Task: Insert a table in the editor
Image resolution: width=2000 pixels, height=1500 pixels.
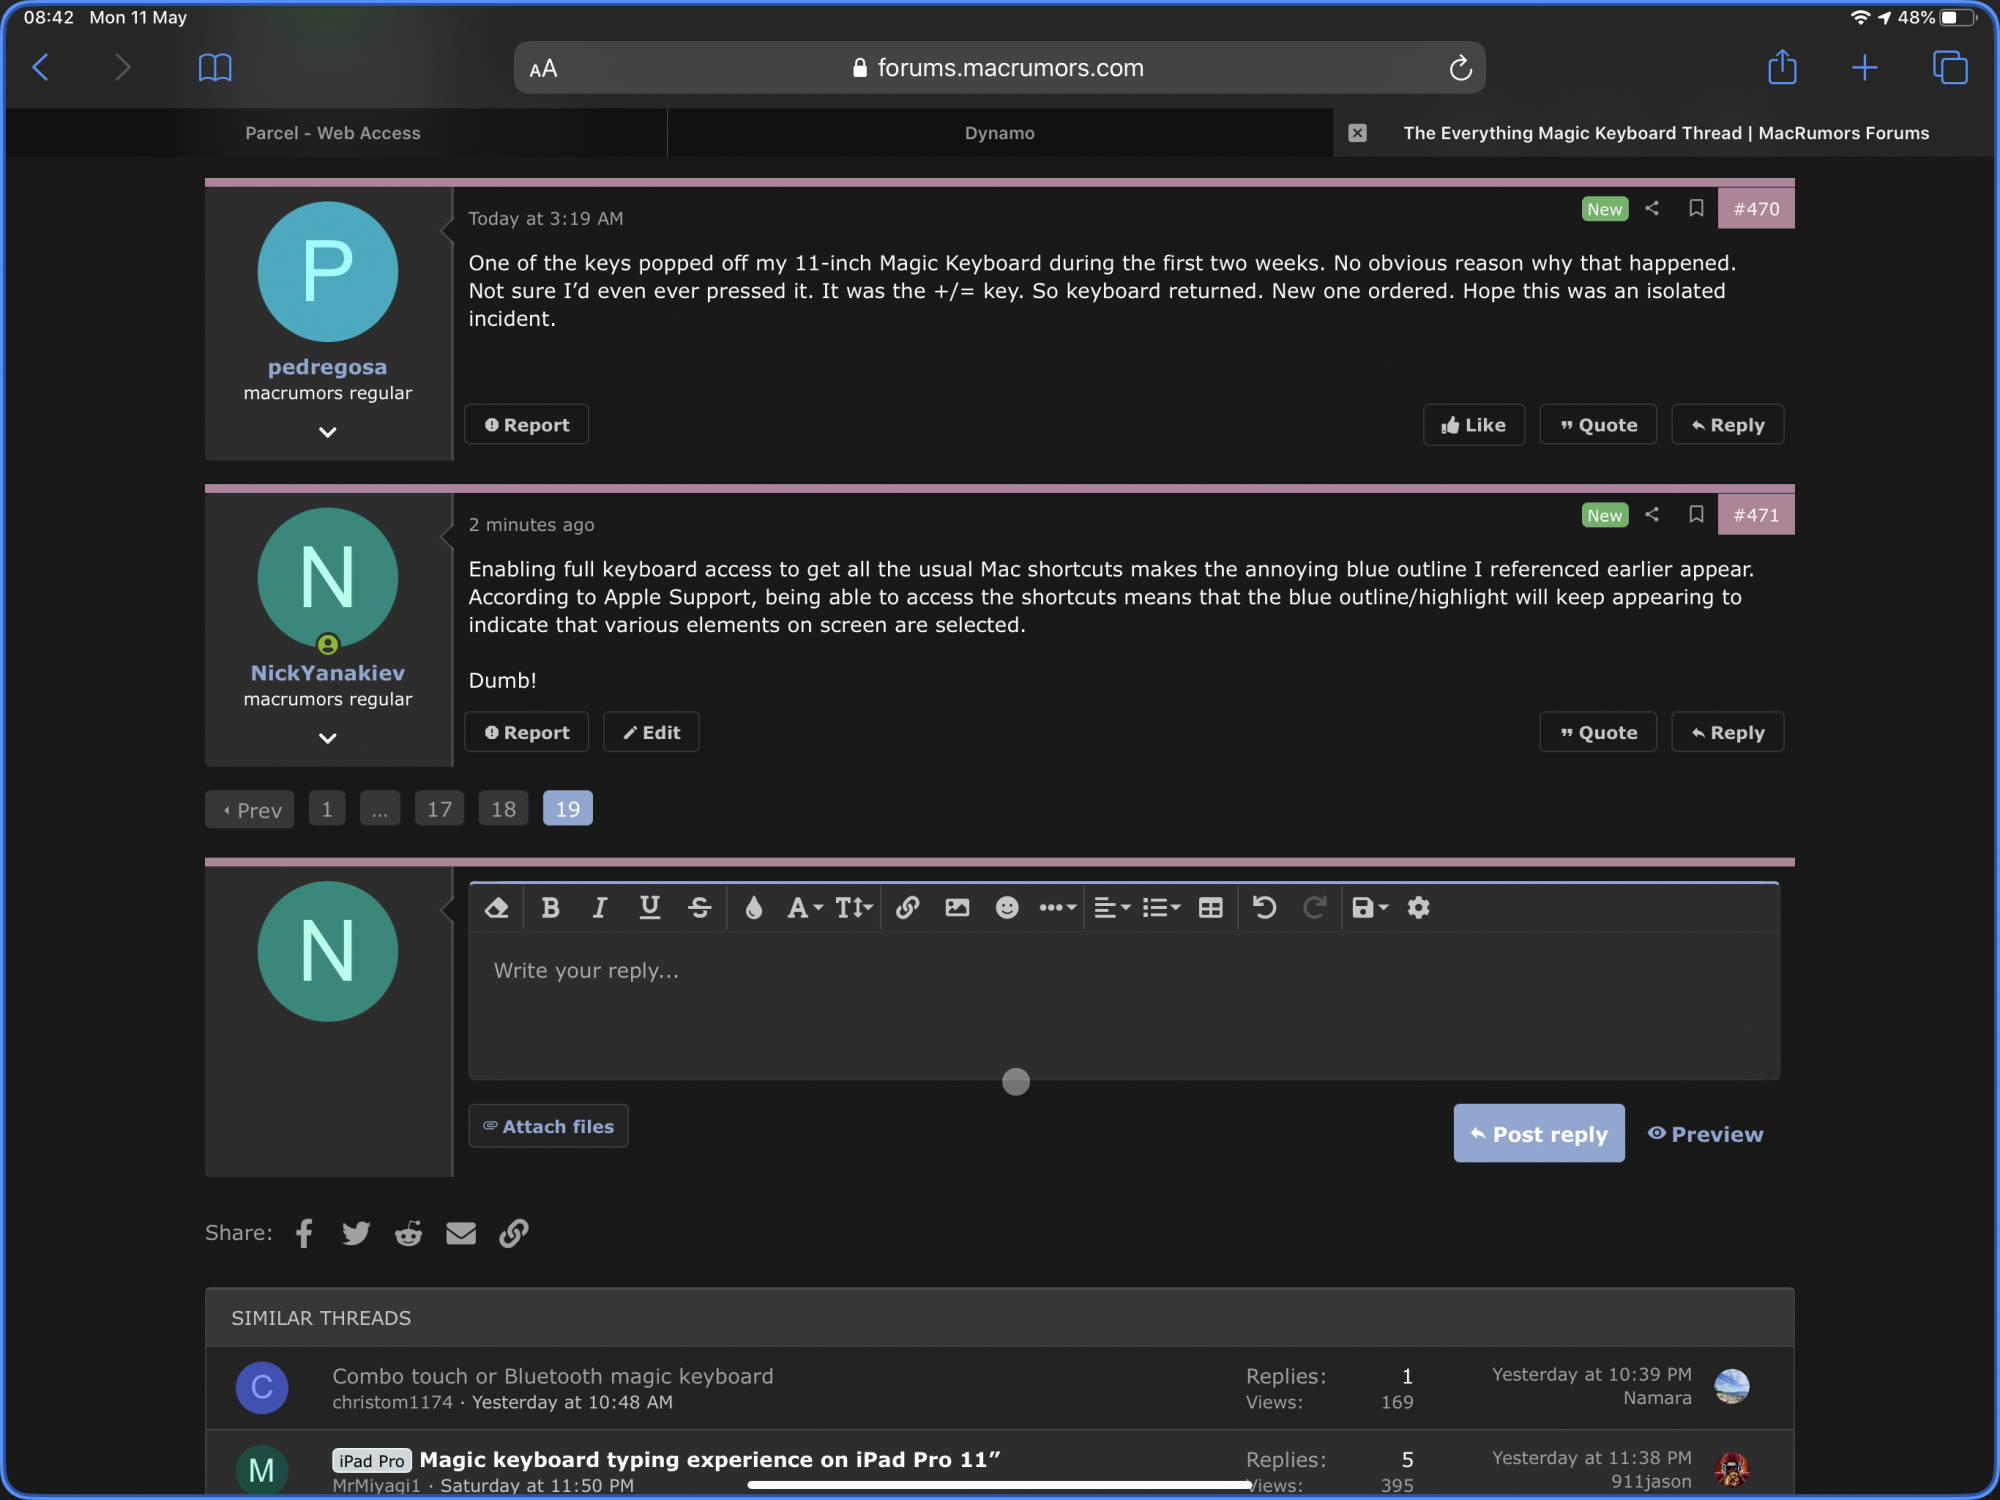Action: [1210, 908]
